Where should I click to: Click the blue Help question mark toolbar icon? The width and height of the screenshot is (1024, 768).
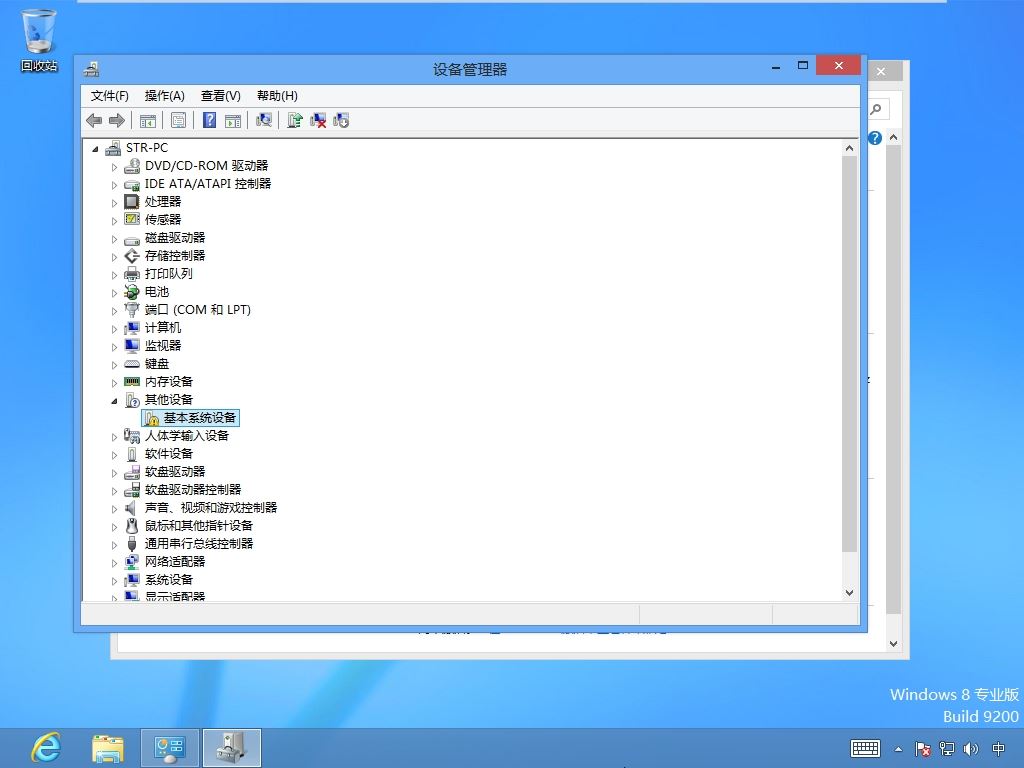(209, 120)
